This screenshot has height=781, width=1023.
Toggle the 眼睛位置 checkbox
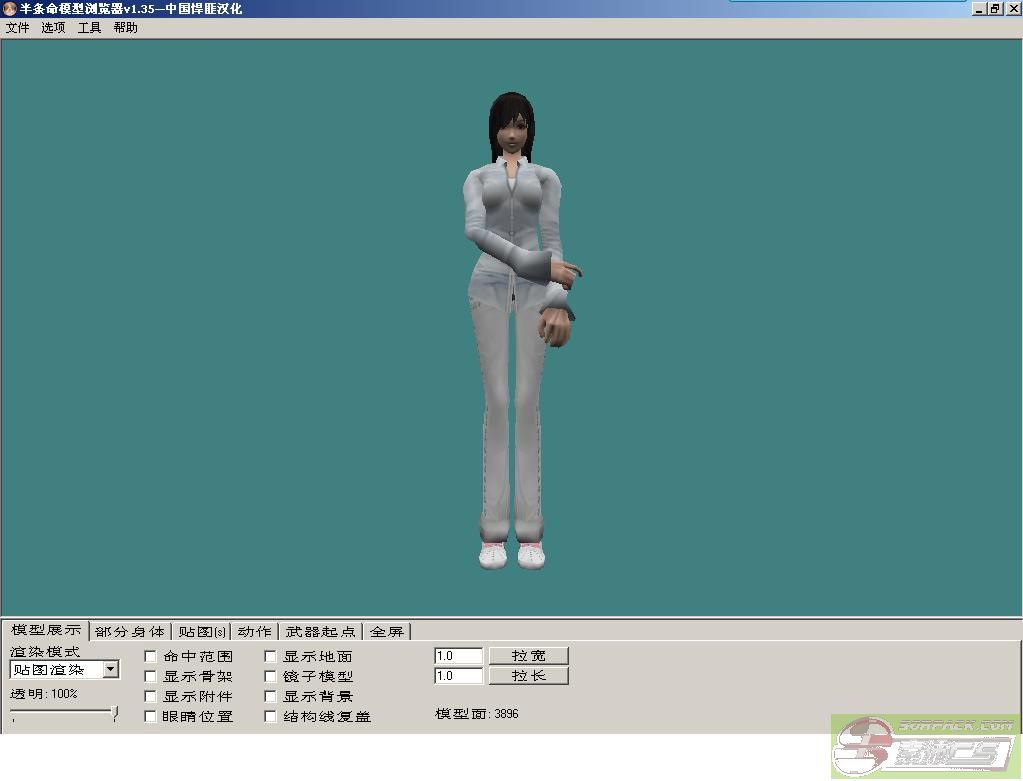[151, 717]
